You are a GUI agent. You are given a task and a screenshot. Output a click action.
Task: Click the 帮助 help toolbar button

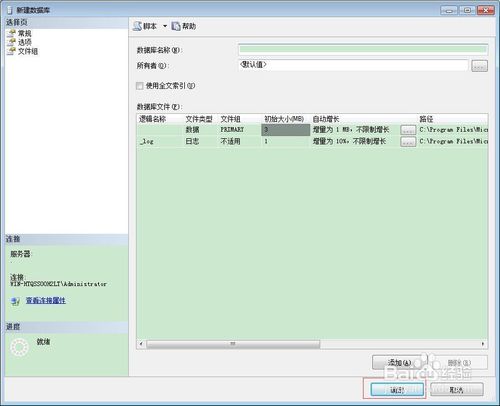pos(184,26)
